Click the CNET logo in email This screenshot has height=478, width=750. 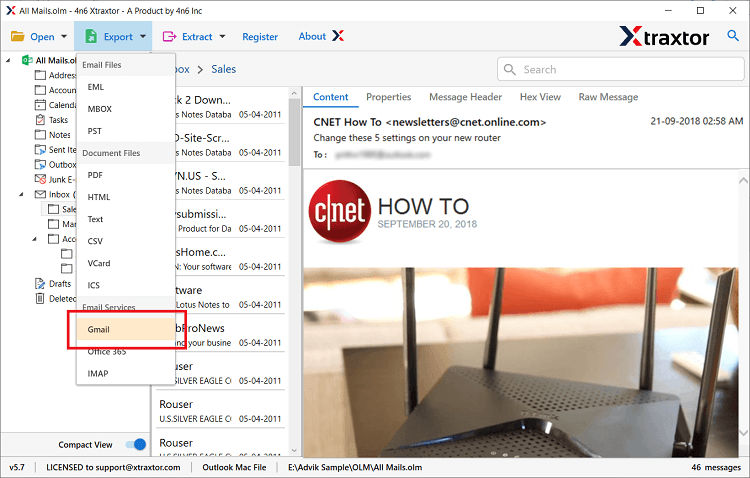[x=340, y=211]
